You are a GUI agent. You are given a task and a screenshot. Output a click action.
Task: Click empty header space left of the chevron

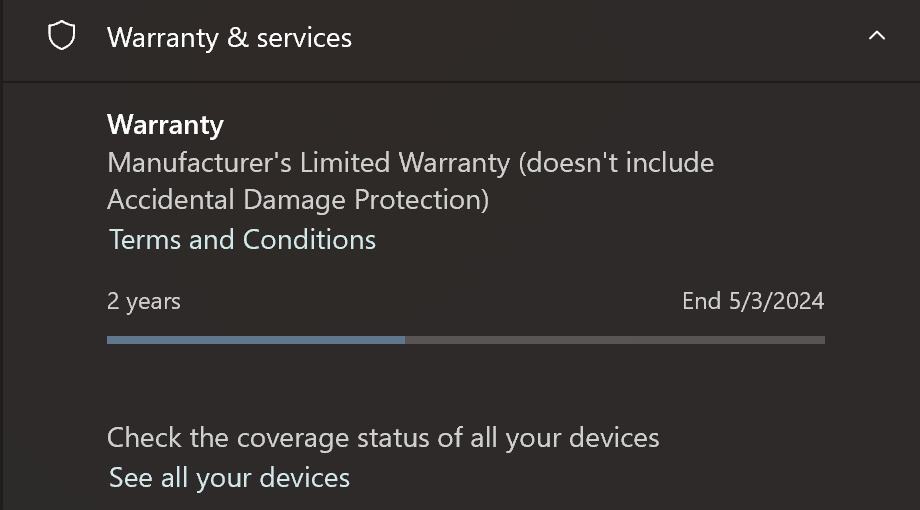(x=600, y=37)
